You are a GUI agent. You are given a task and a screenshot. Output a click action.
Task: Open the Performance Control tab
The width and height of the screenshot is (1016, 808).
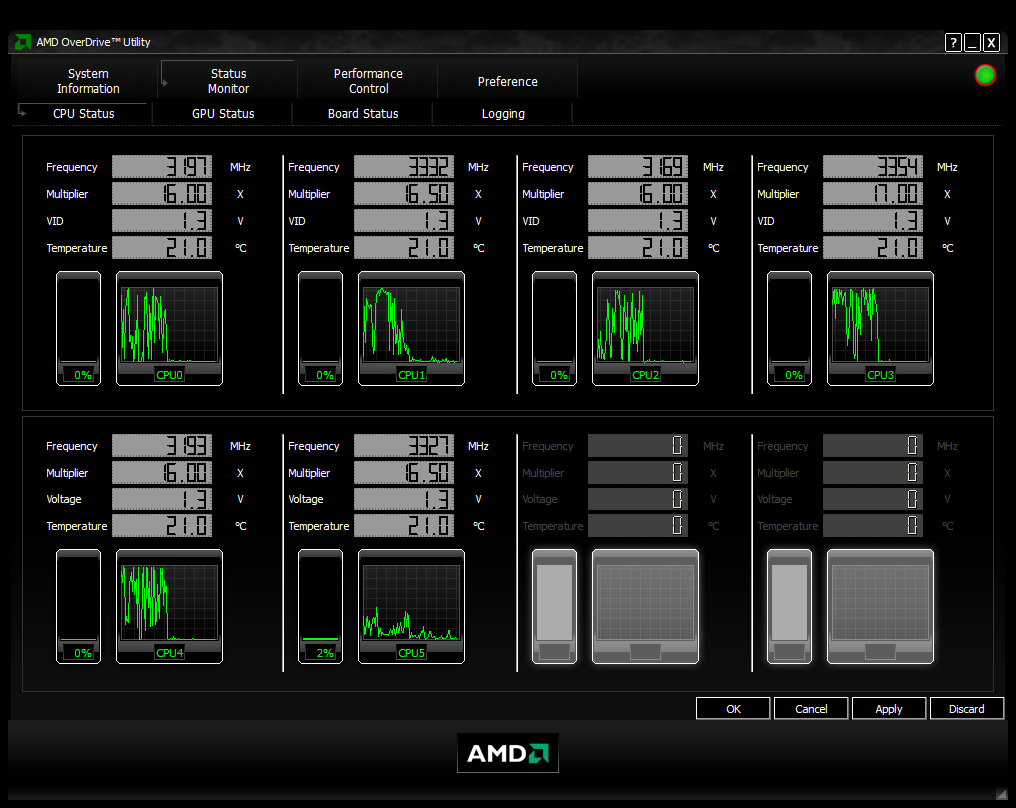pyautogui.click(x=368, y=81)
